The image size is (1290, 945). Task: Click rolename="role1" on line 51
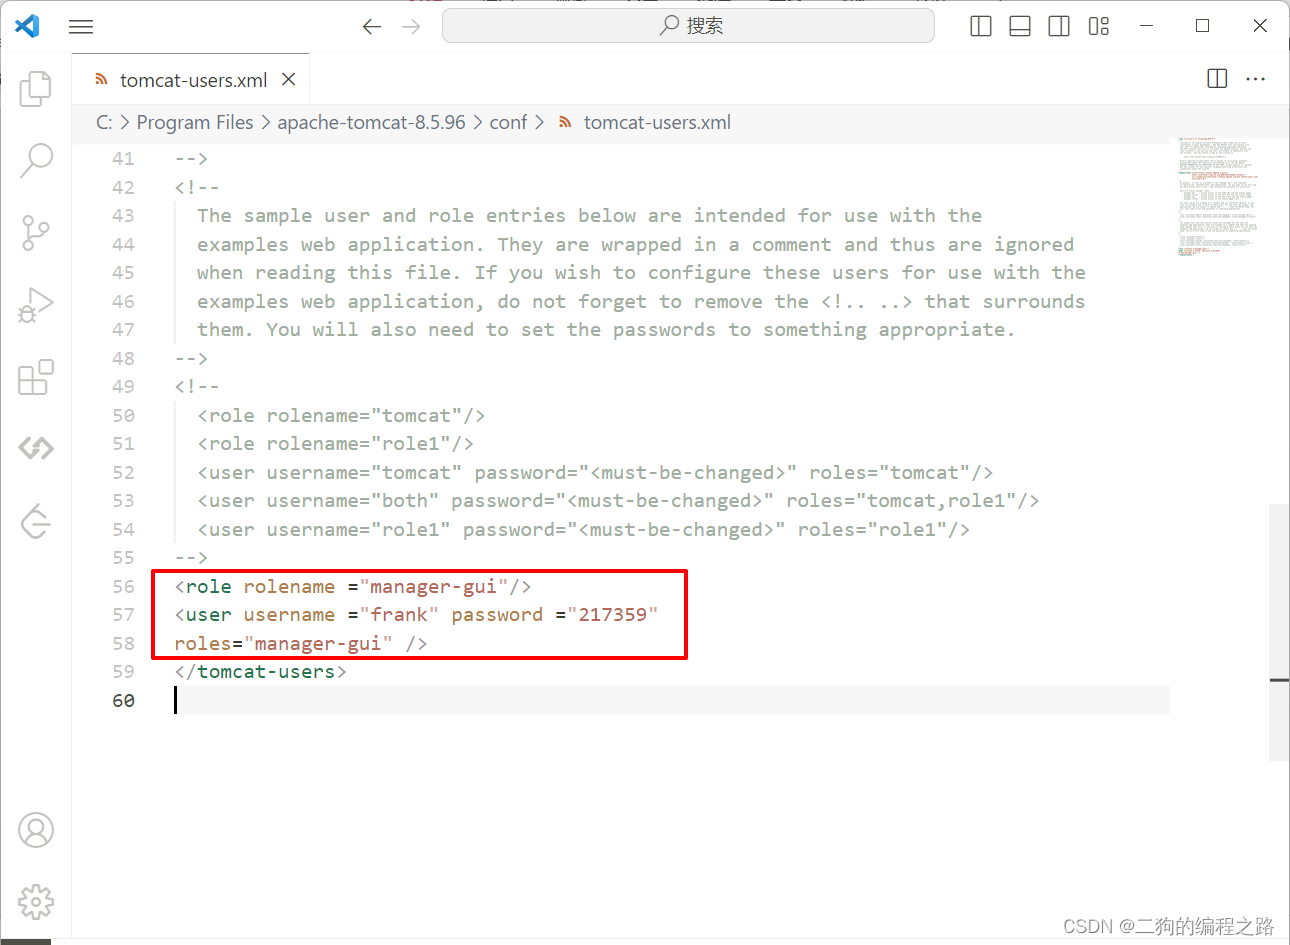pos(358,443)
